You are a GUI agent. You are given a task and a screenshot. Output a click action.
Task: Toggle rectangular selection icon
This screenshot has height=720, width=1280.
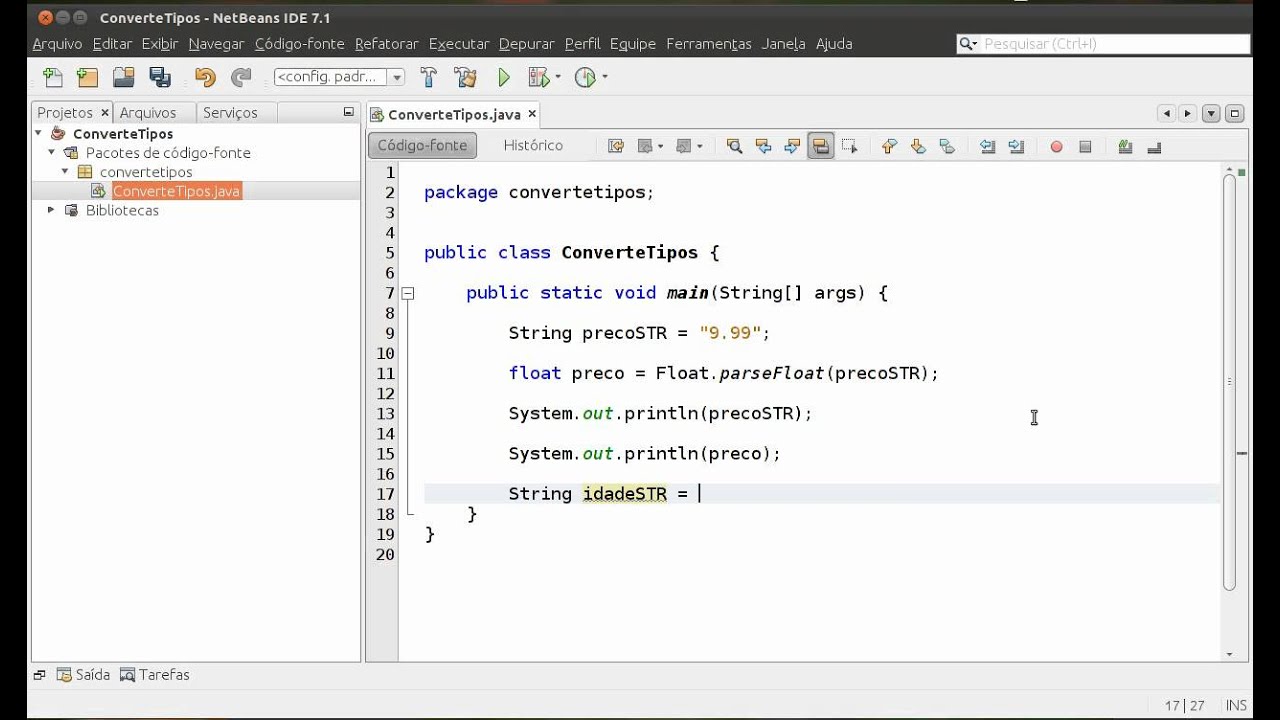[849, 146]
